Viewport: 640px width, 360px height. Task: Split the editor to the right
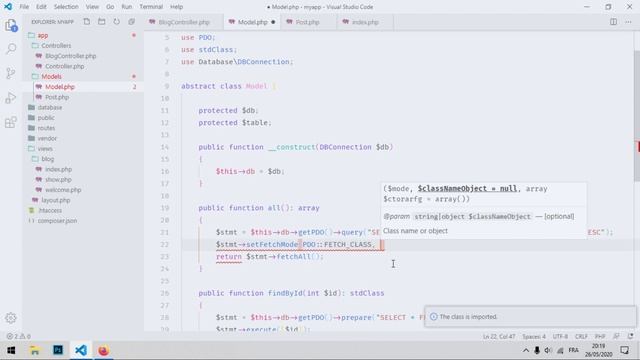(613, 22)
